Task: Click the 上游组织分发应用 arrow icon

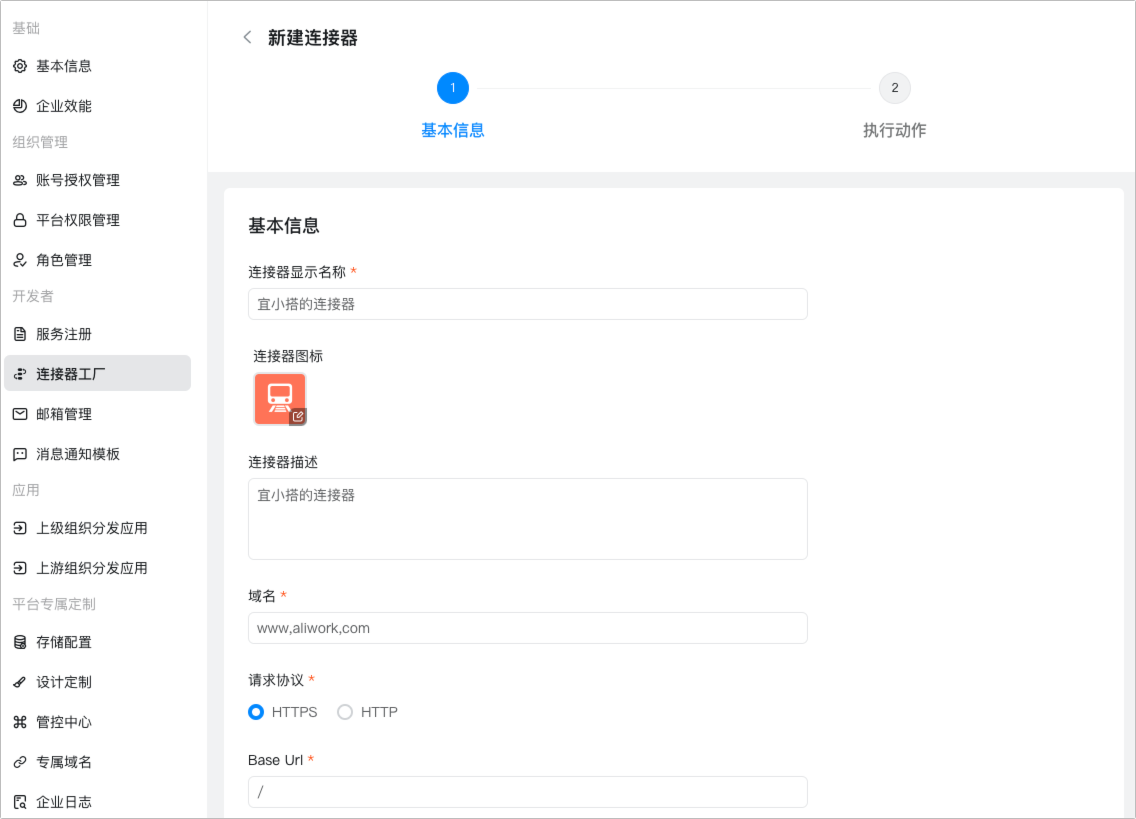Action: (x=20, y=568)
